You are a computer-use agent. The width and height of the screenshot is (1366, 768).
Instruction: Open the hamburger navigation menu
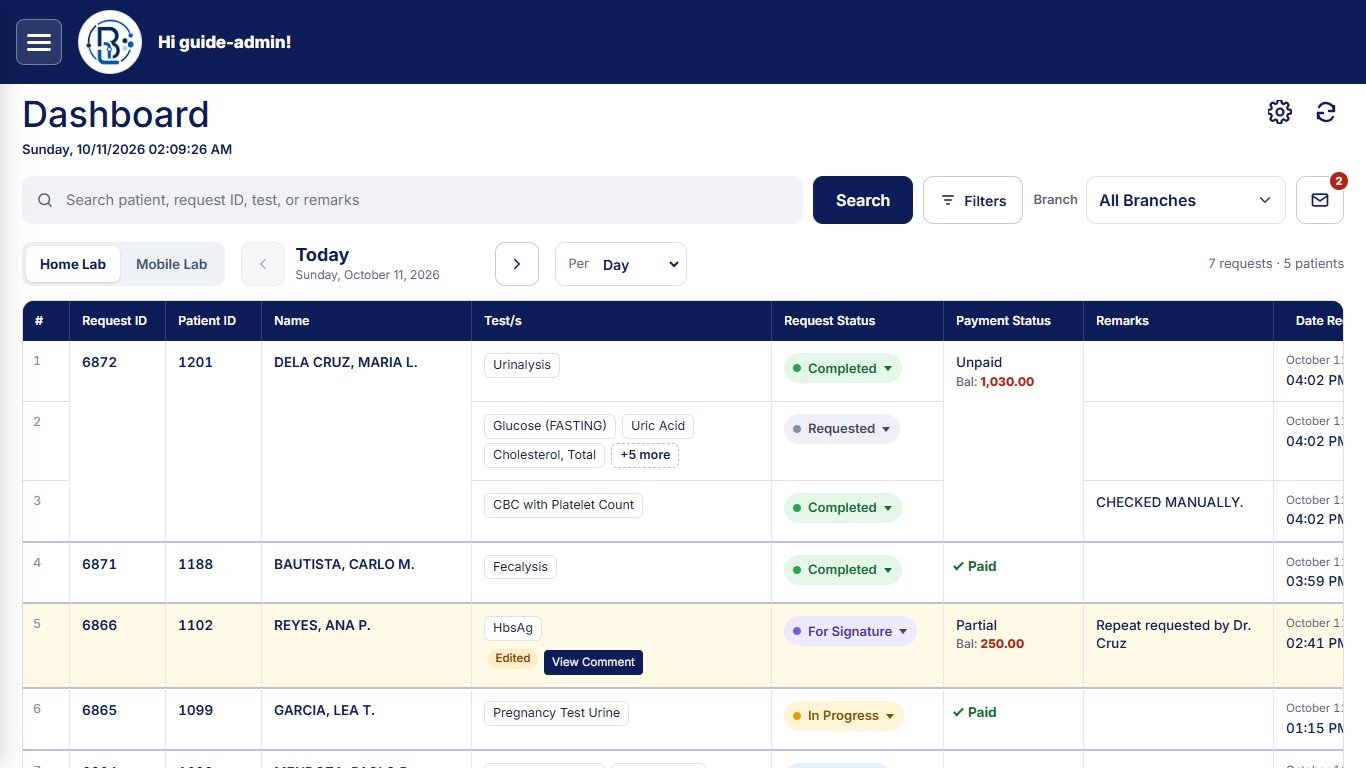39,42
